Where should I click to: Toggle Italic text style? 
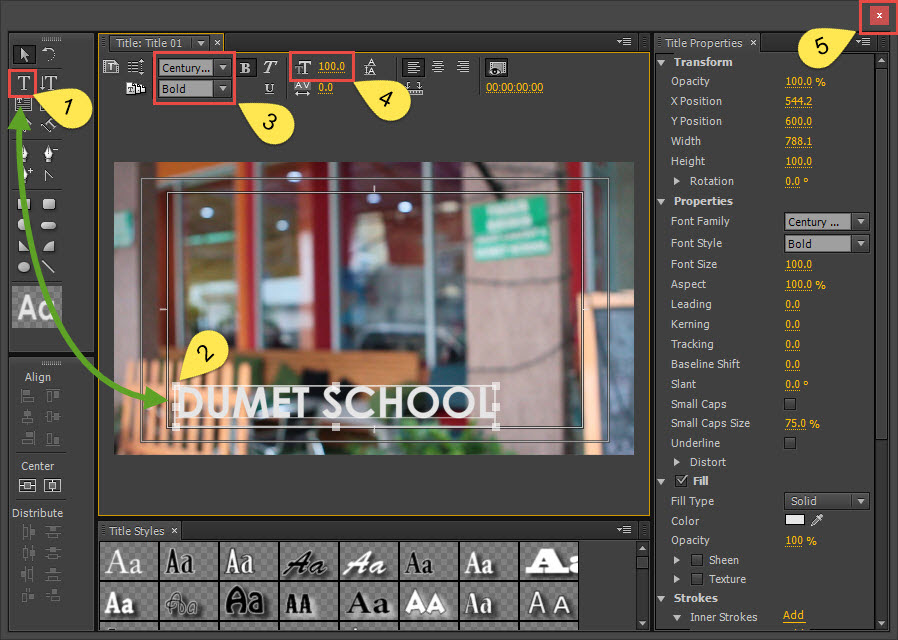[270, 68]
